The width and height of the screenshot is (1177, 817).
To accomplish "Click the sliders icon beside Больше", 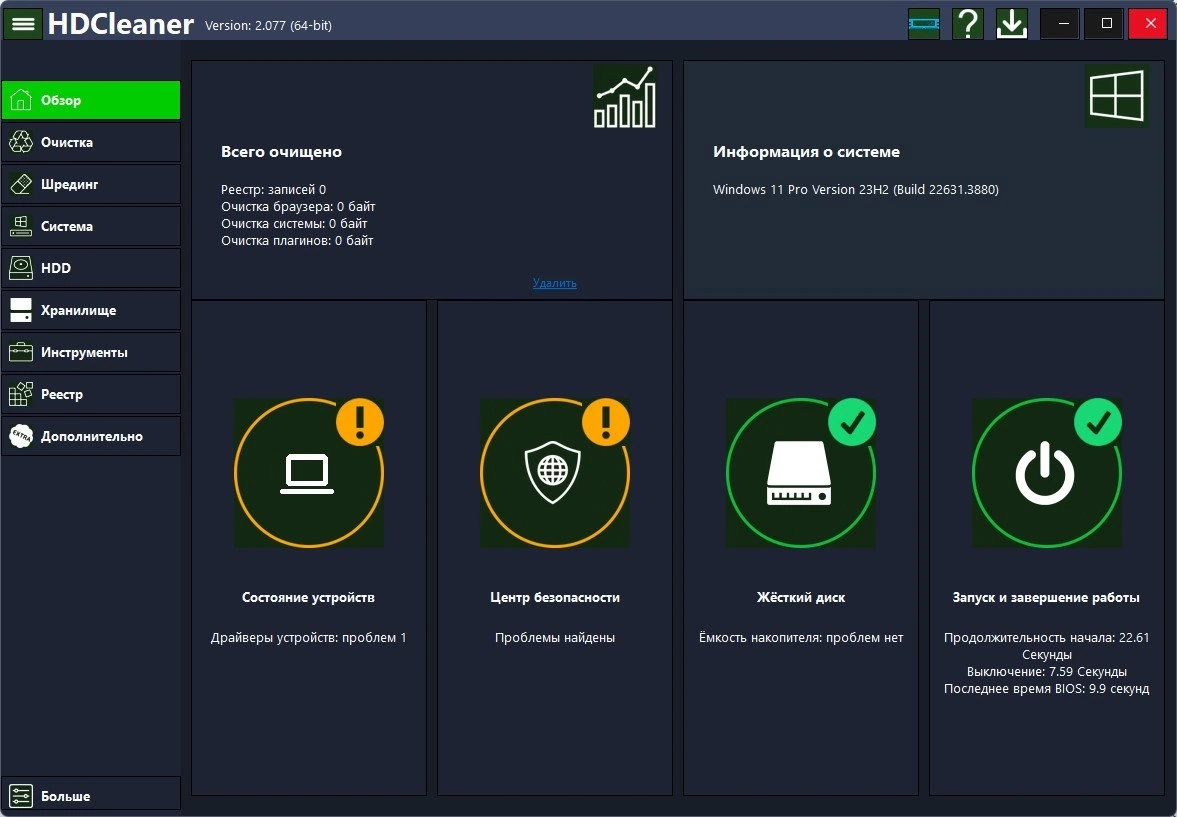I will 21,796.
